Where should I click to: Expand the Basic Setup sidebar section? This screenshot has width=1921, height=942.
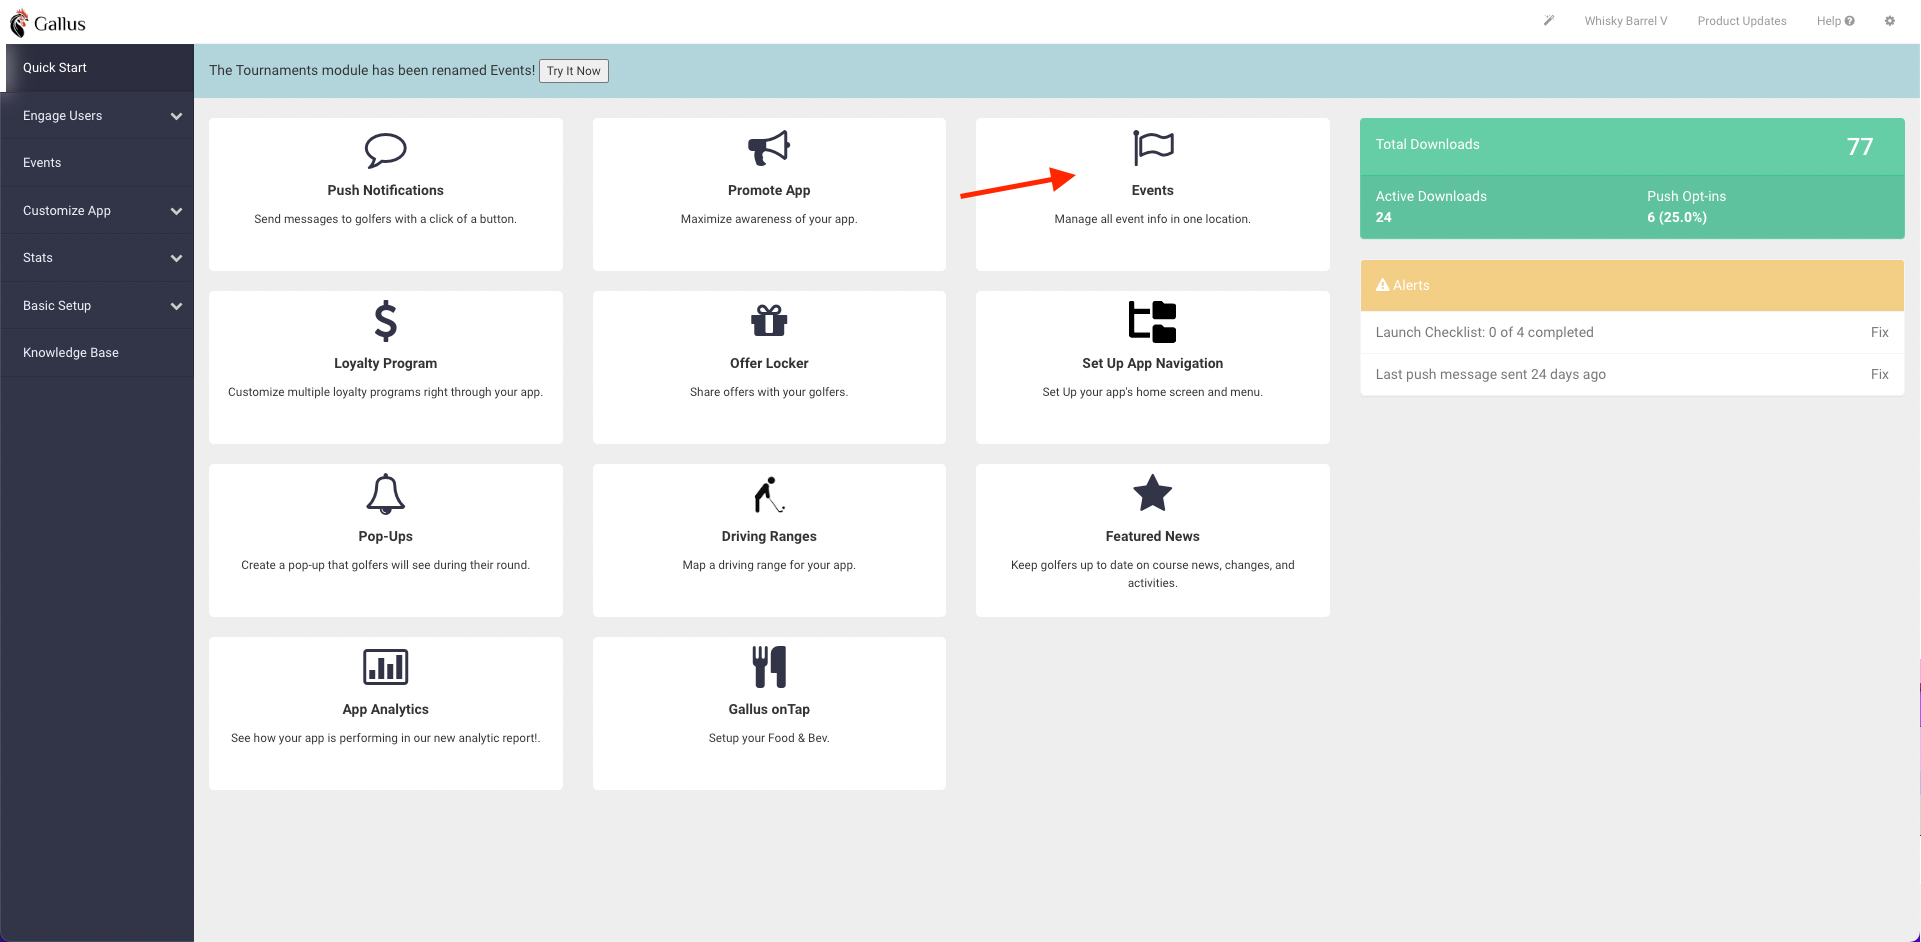click(x=97, y=306)
